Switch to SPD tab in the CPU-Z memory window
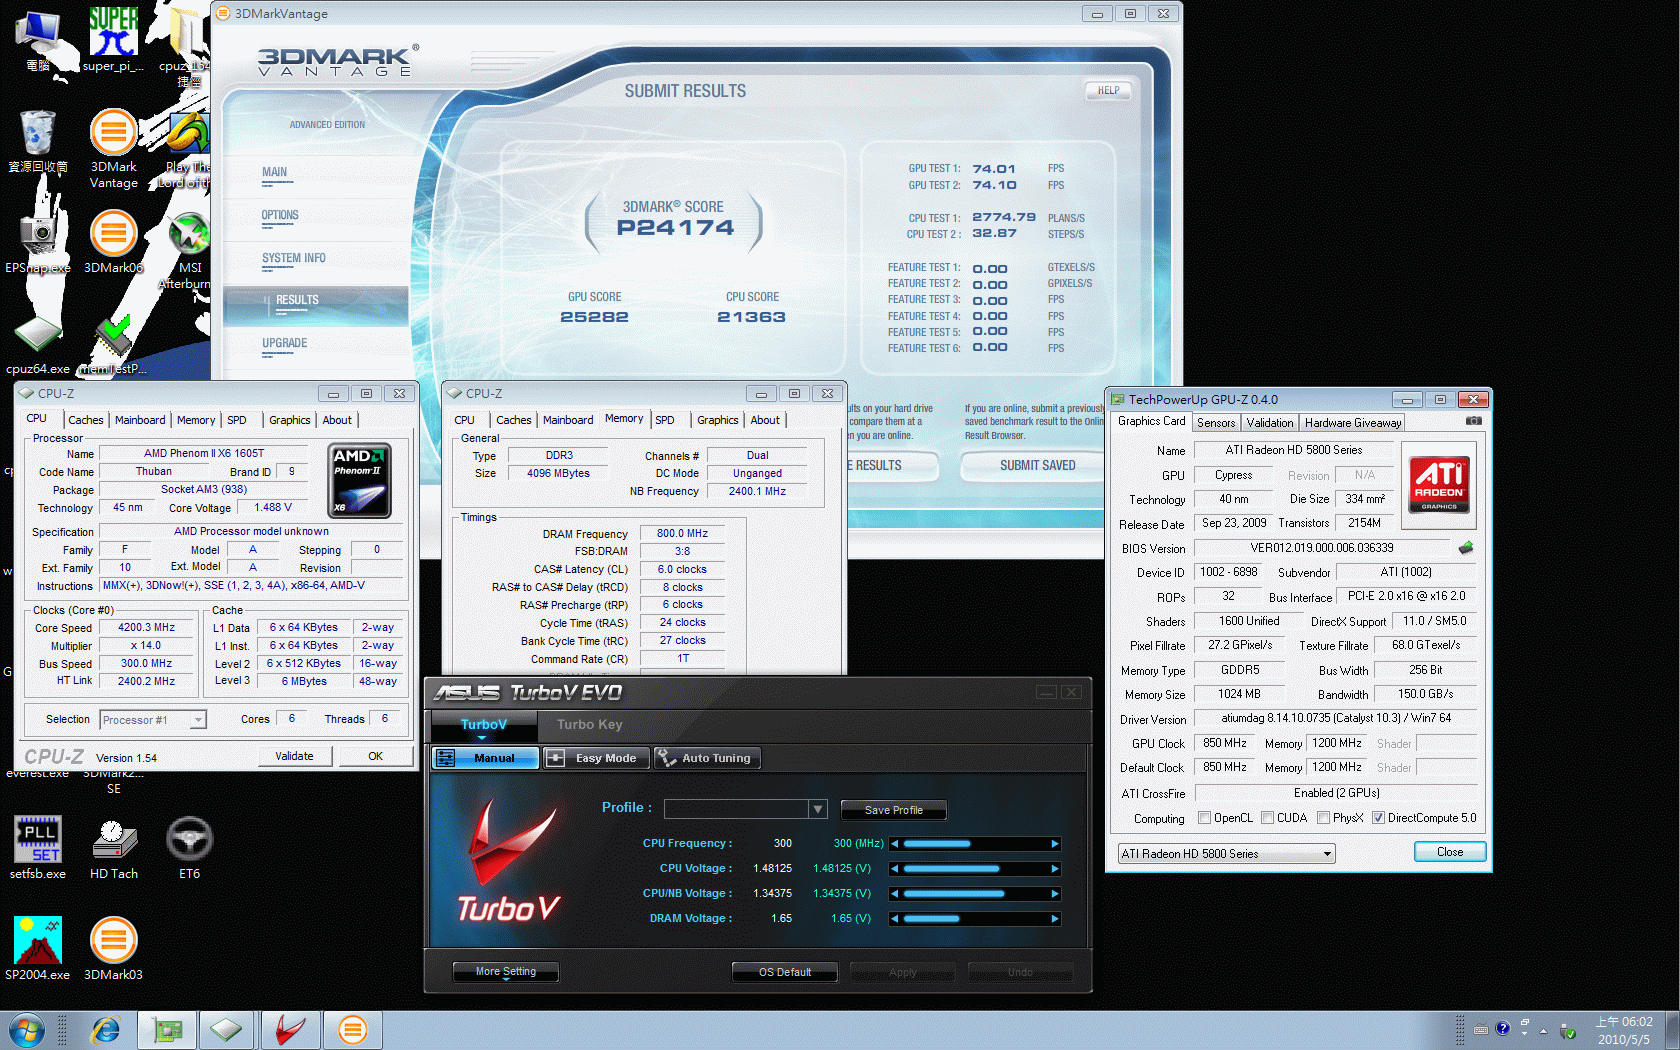 [x=665, y=420]
